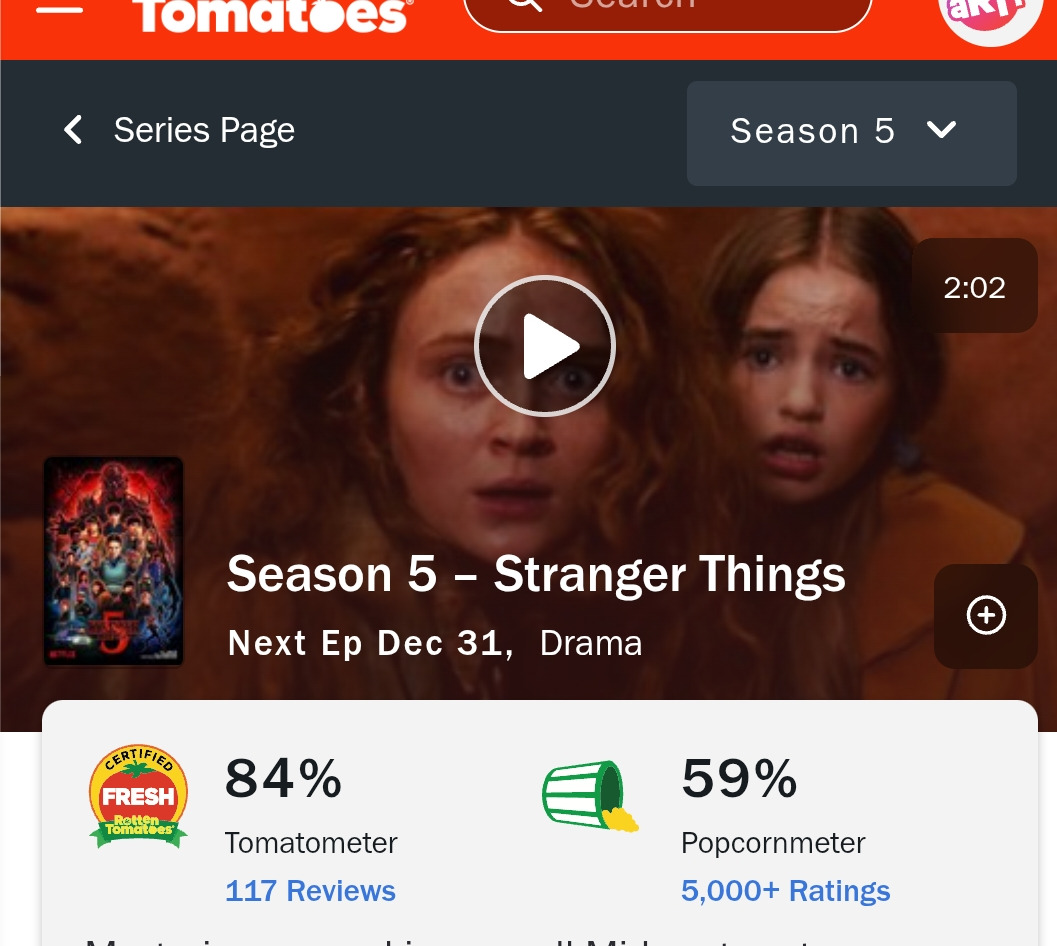Viewport: 1057px width, 946px height.
Task: Click the 59% Popcornmeter score
Action: pyautogui.click(x=739, y=778)
